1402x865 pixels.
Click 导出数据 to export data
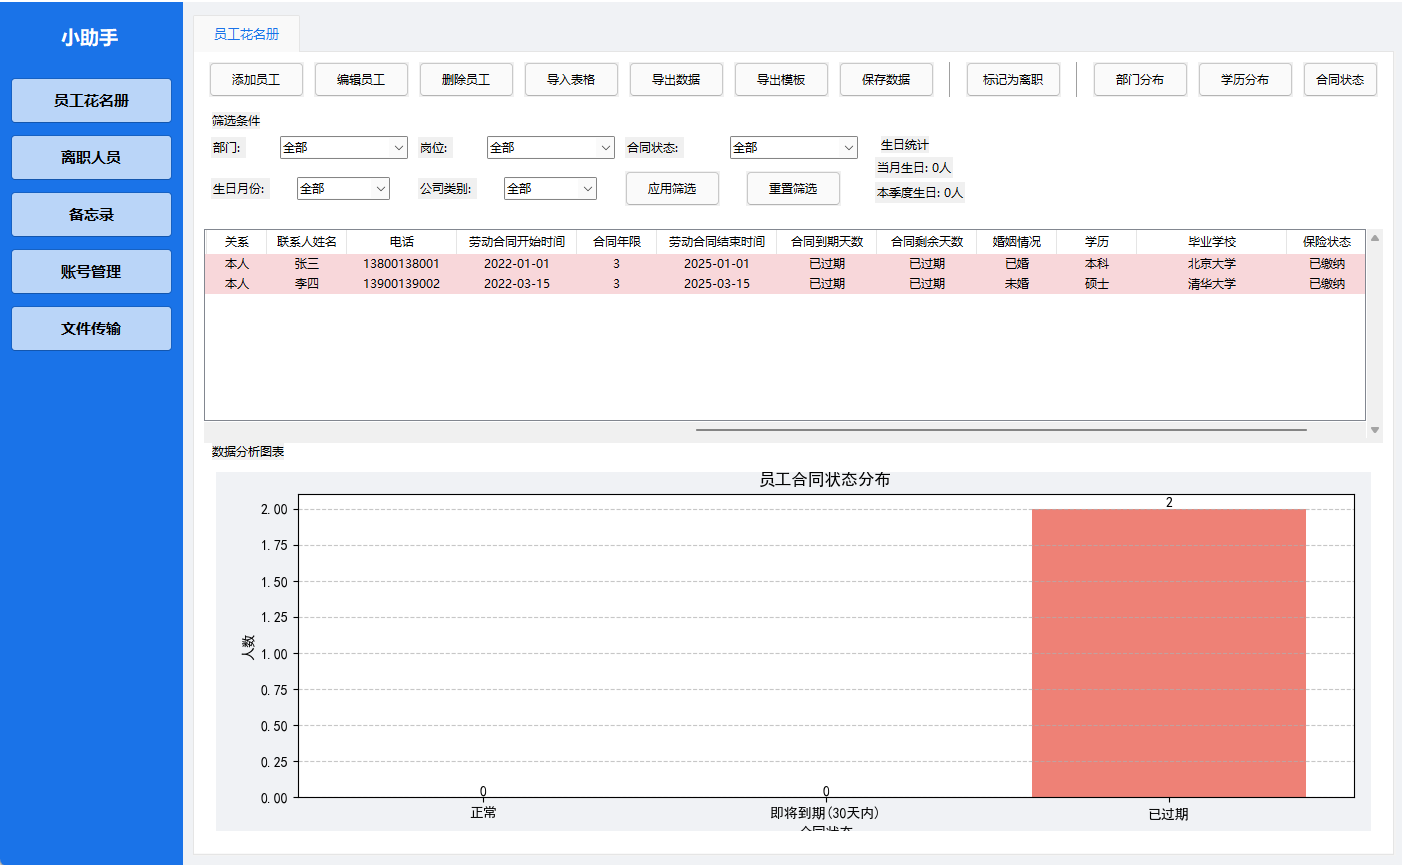[x=676, y=79]
